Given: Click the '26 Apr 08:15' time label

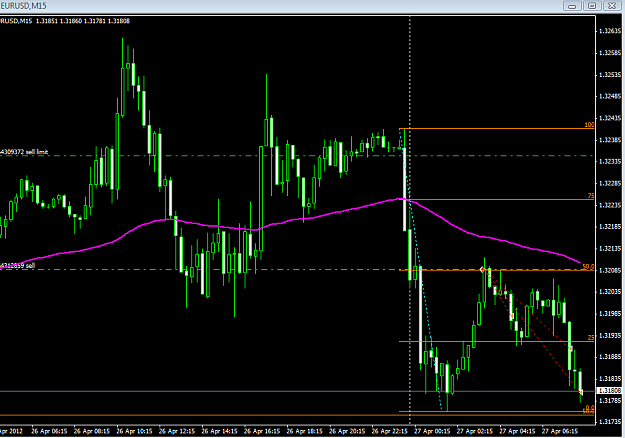Looking at the screenshot, I should pos(92,431).
